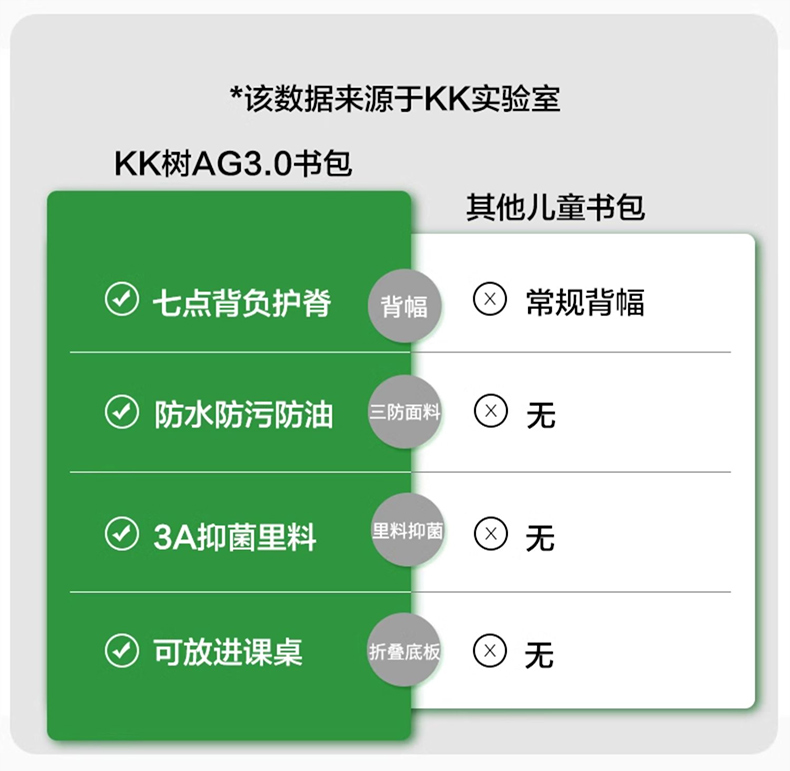
Task: Select the gray 里料抑菌 circle badge
Action: [x=405, y=531]
